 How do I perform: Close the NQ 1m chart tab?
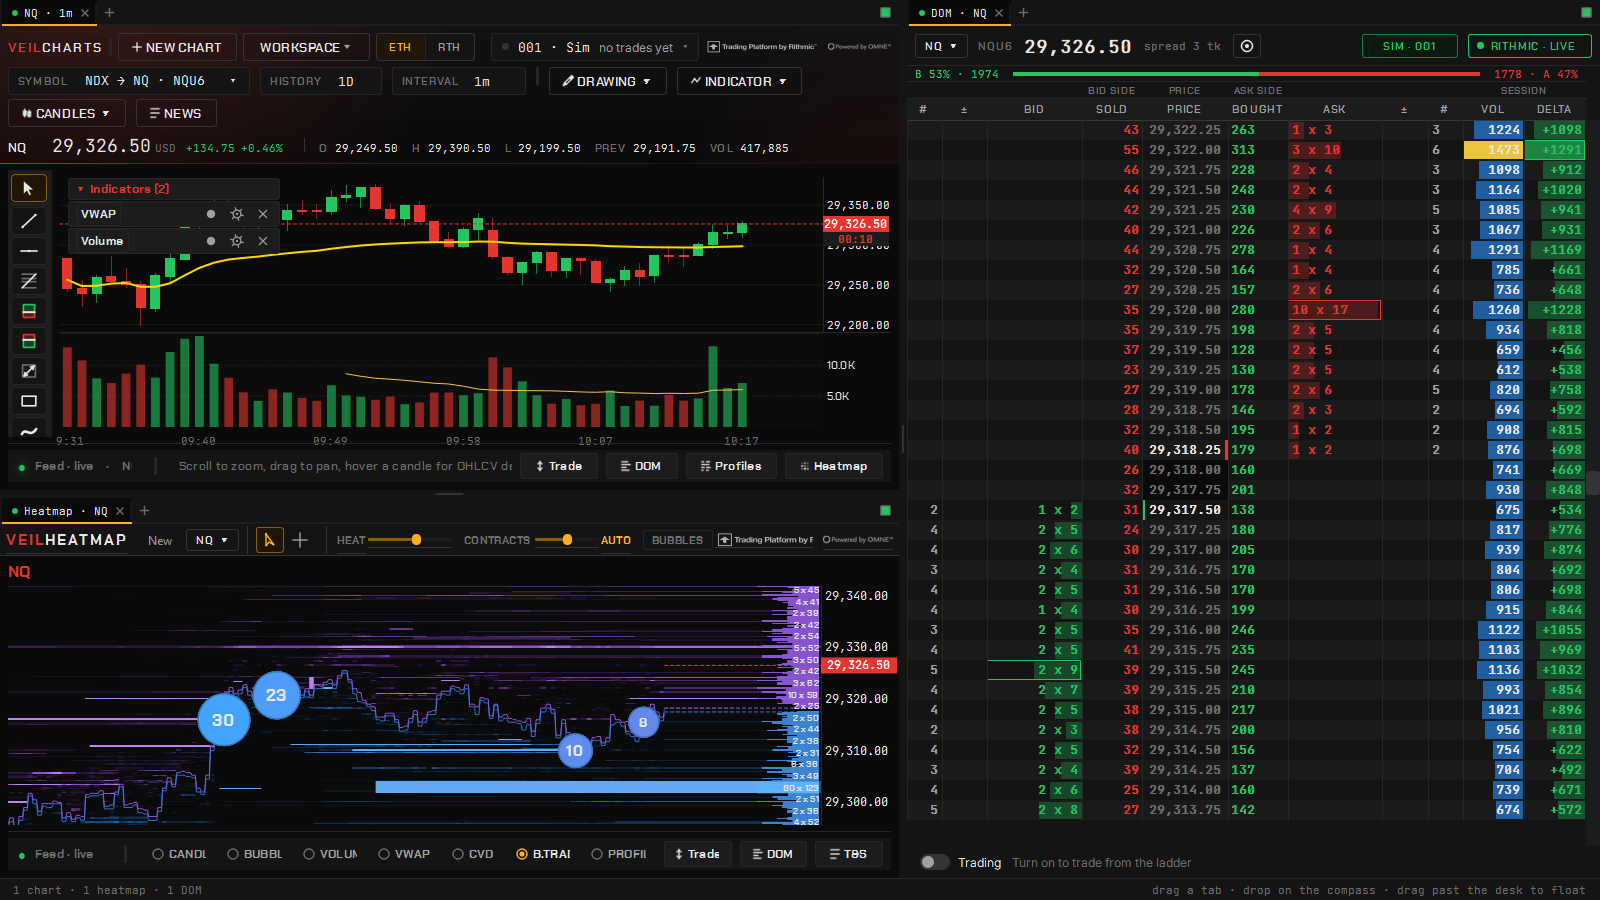pos(85,13)
